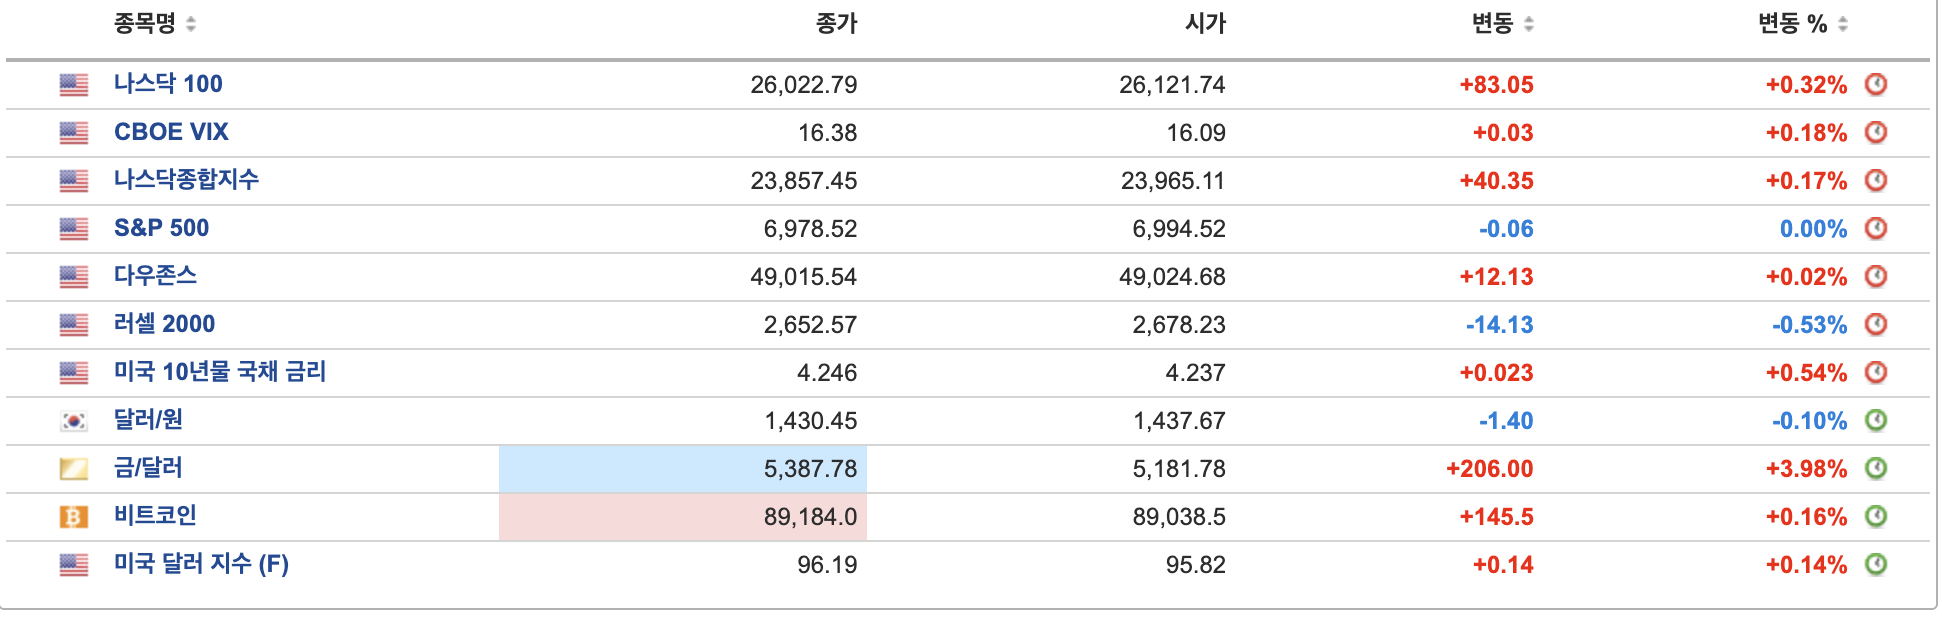Open the 다우존스 index page
The image size is (1942, 618).
pos(155,276)
